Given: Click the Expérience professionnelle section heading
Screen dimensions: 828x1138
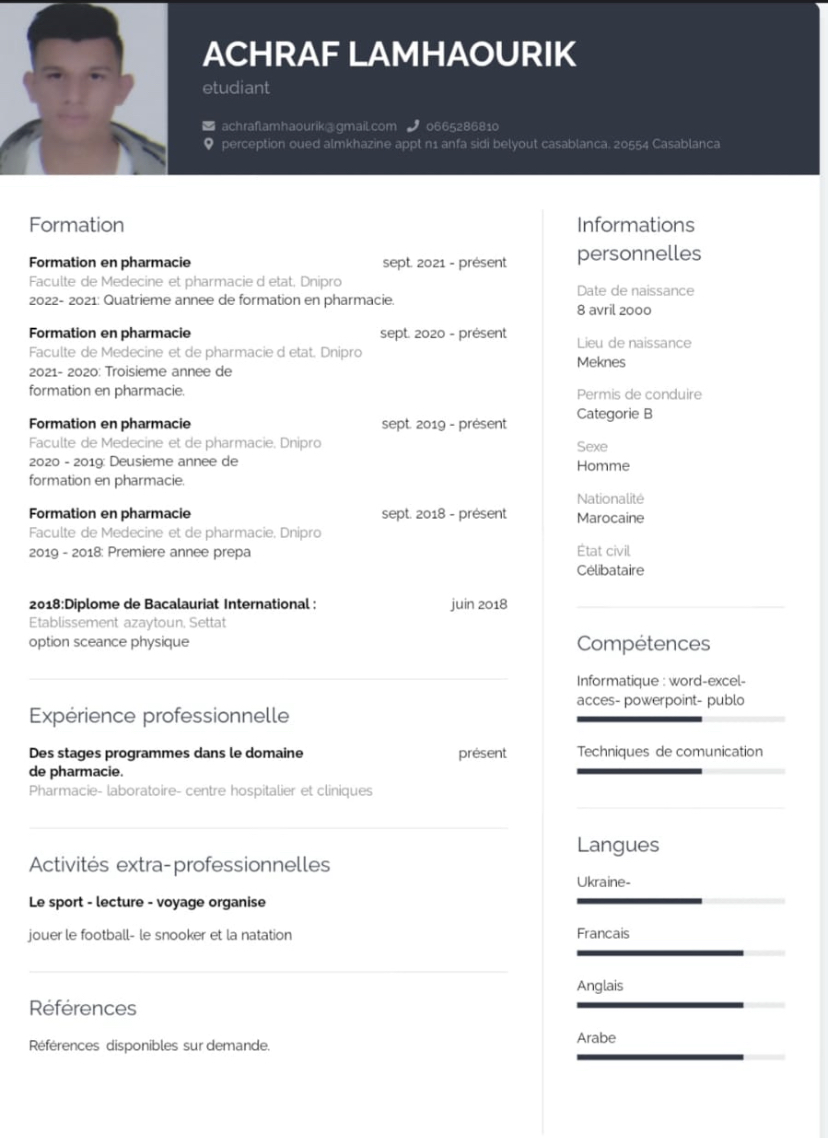Looking at the screenshot, I should (159, 716).
